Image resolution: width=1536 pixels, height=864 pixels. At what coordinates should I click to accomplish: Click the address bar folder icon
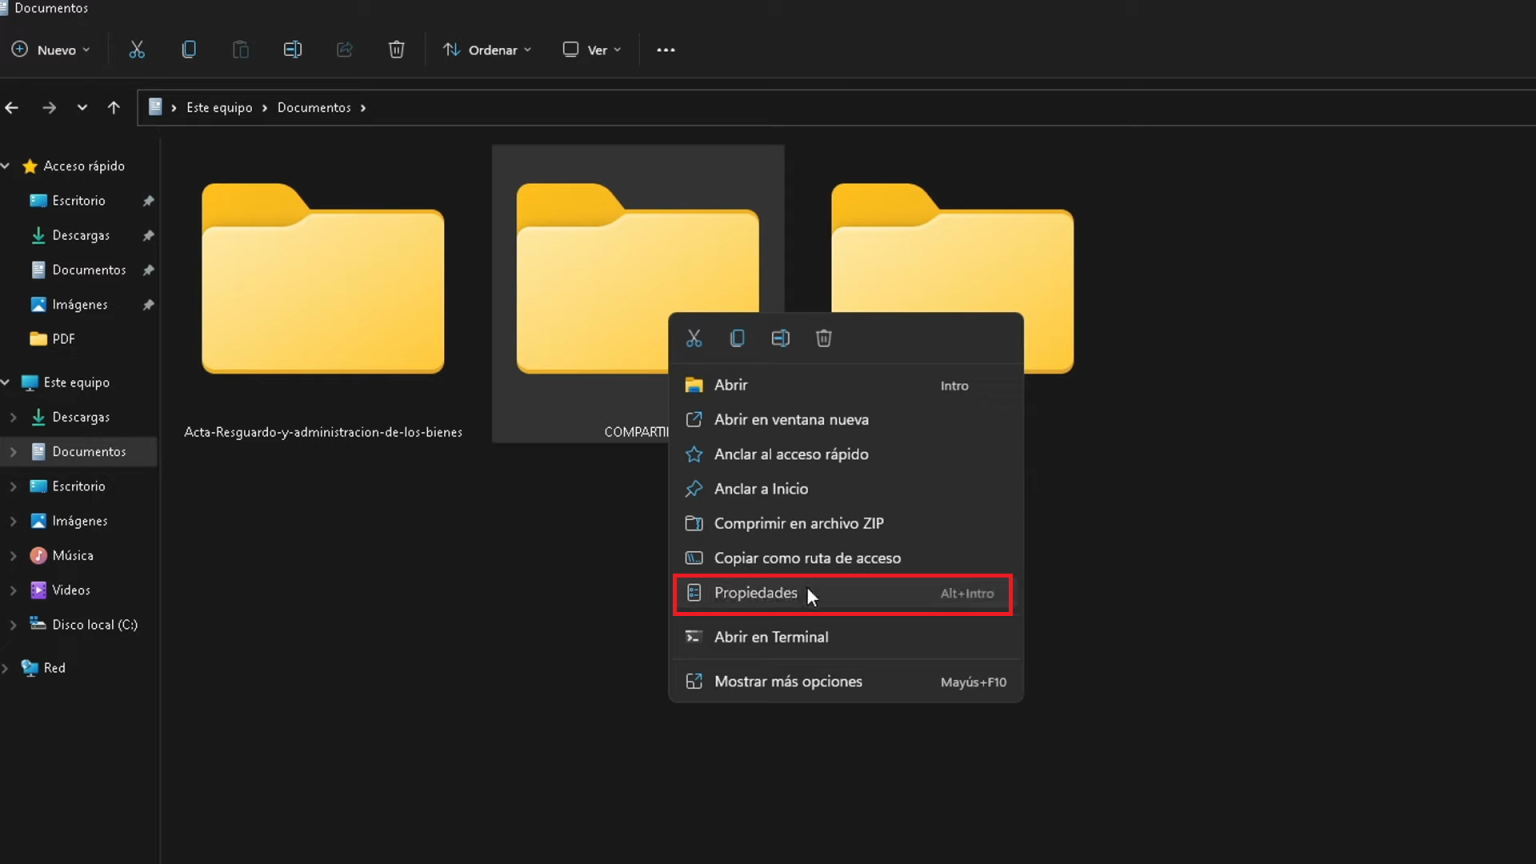pyautogui.click(x=155, y=107)
